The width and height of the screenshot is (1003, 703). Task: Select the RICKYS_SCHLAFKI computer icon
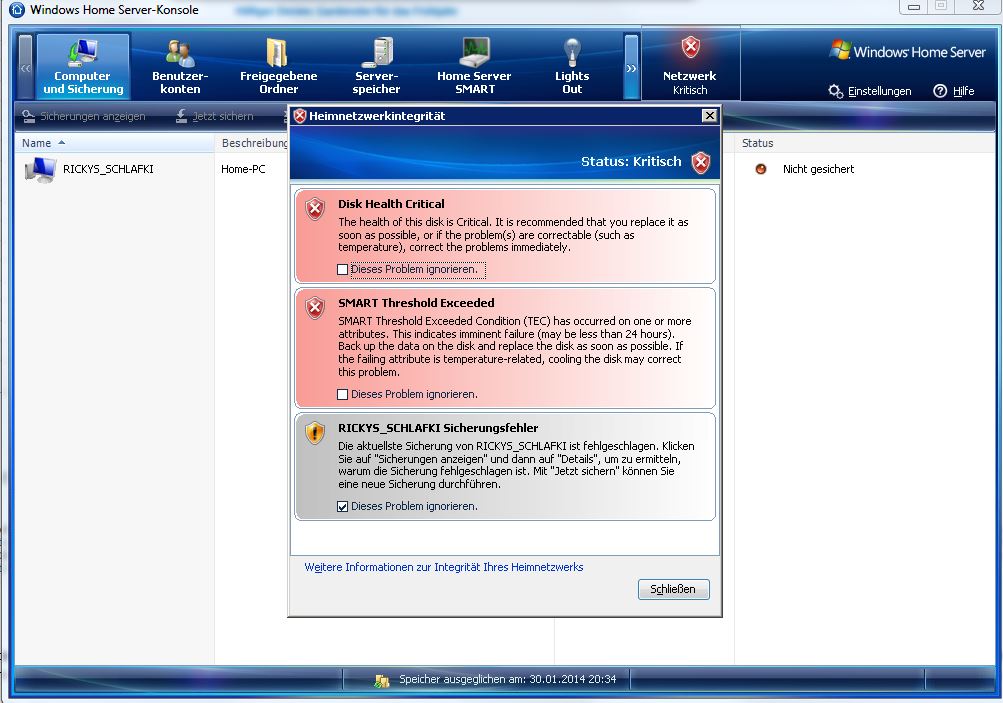(x=40, y=170)
